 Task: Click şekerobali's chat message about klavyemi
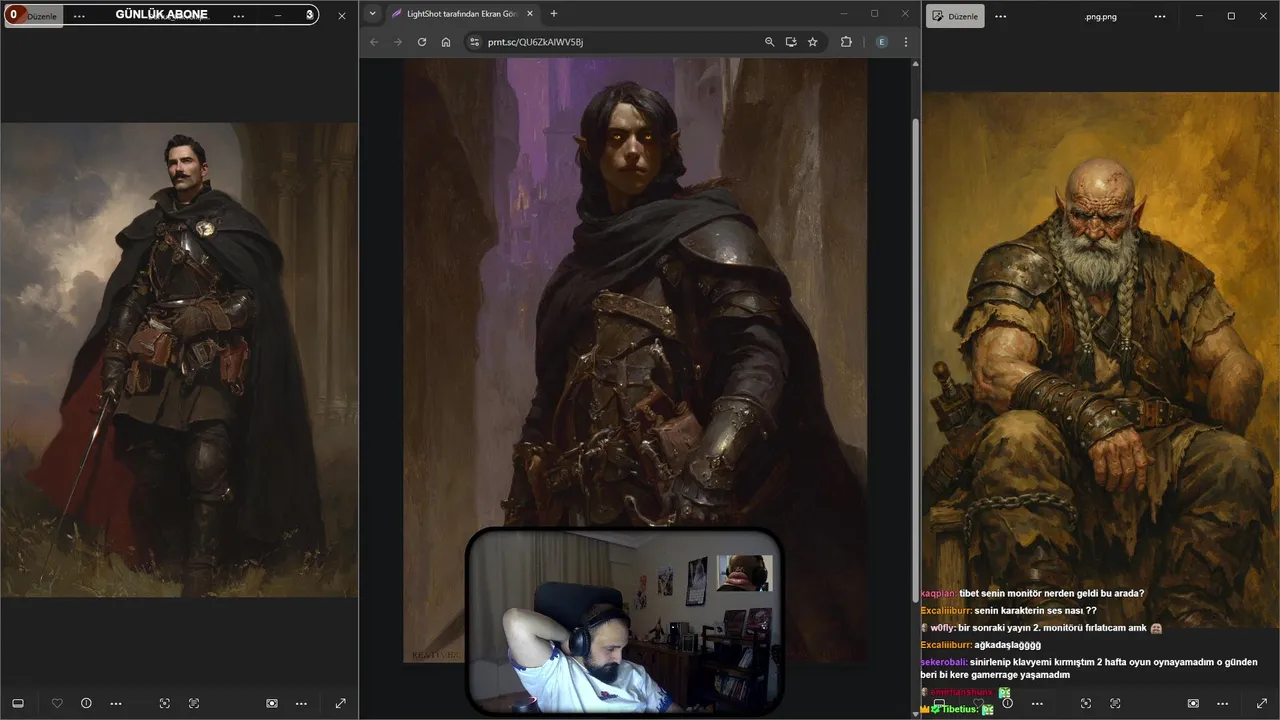point(1088,668)
